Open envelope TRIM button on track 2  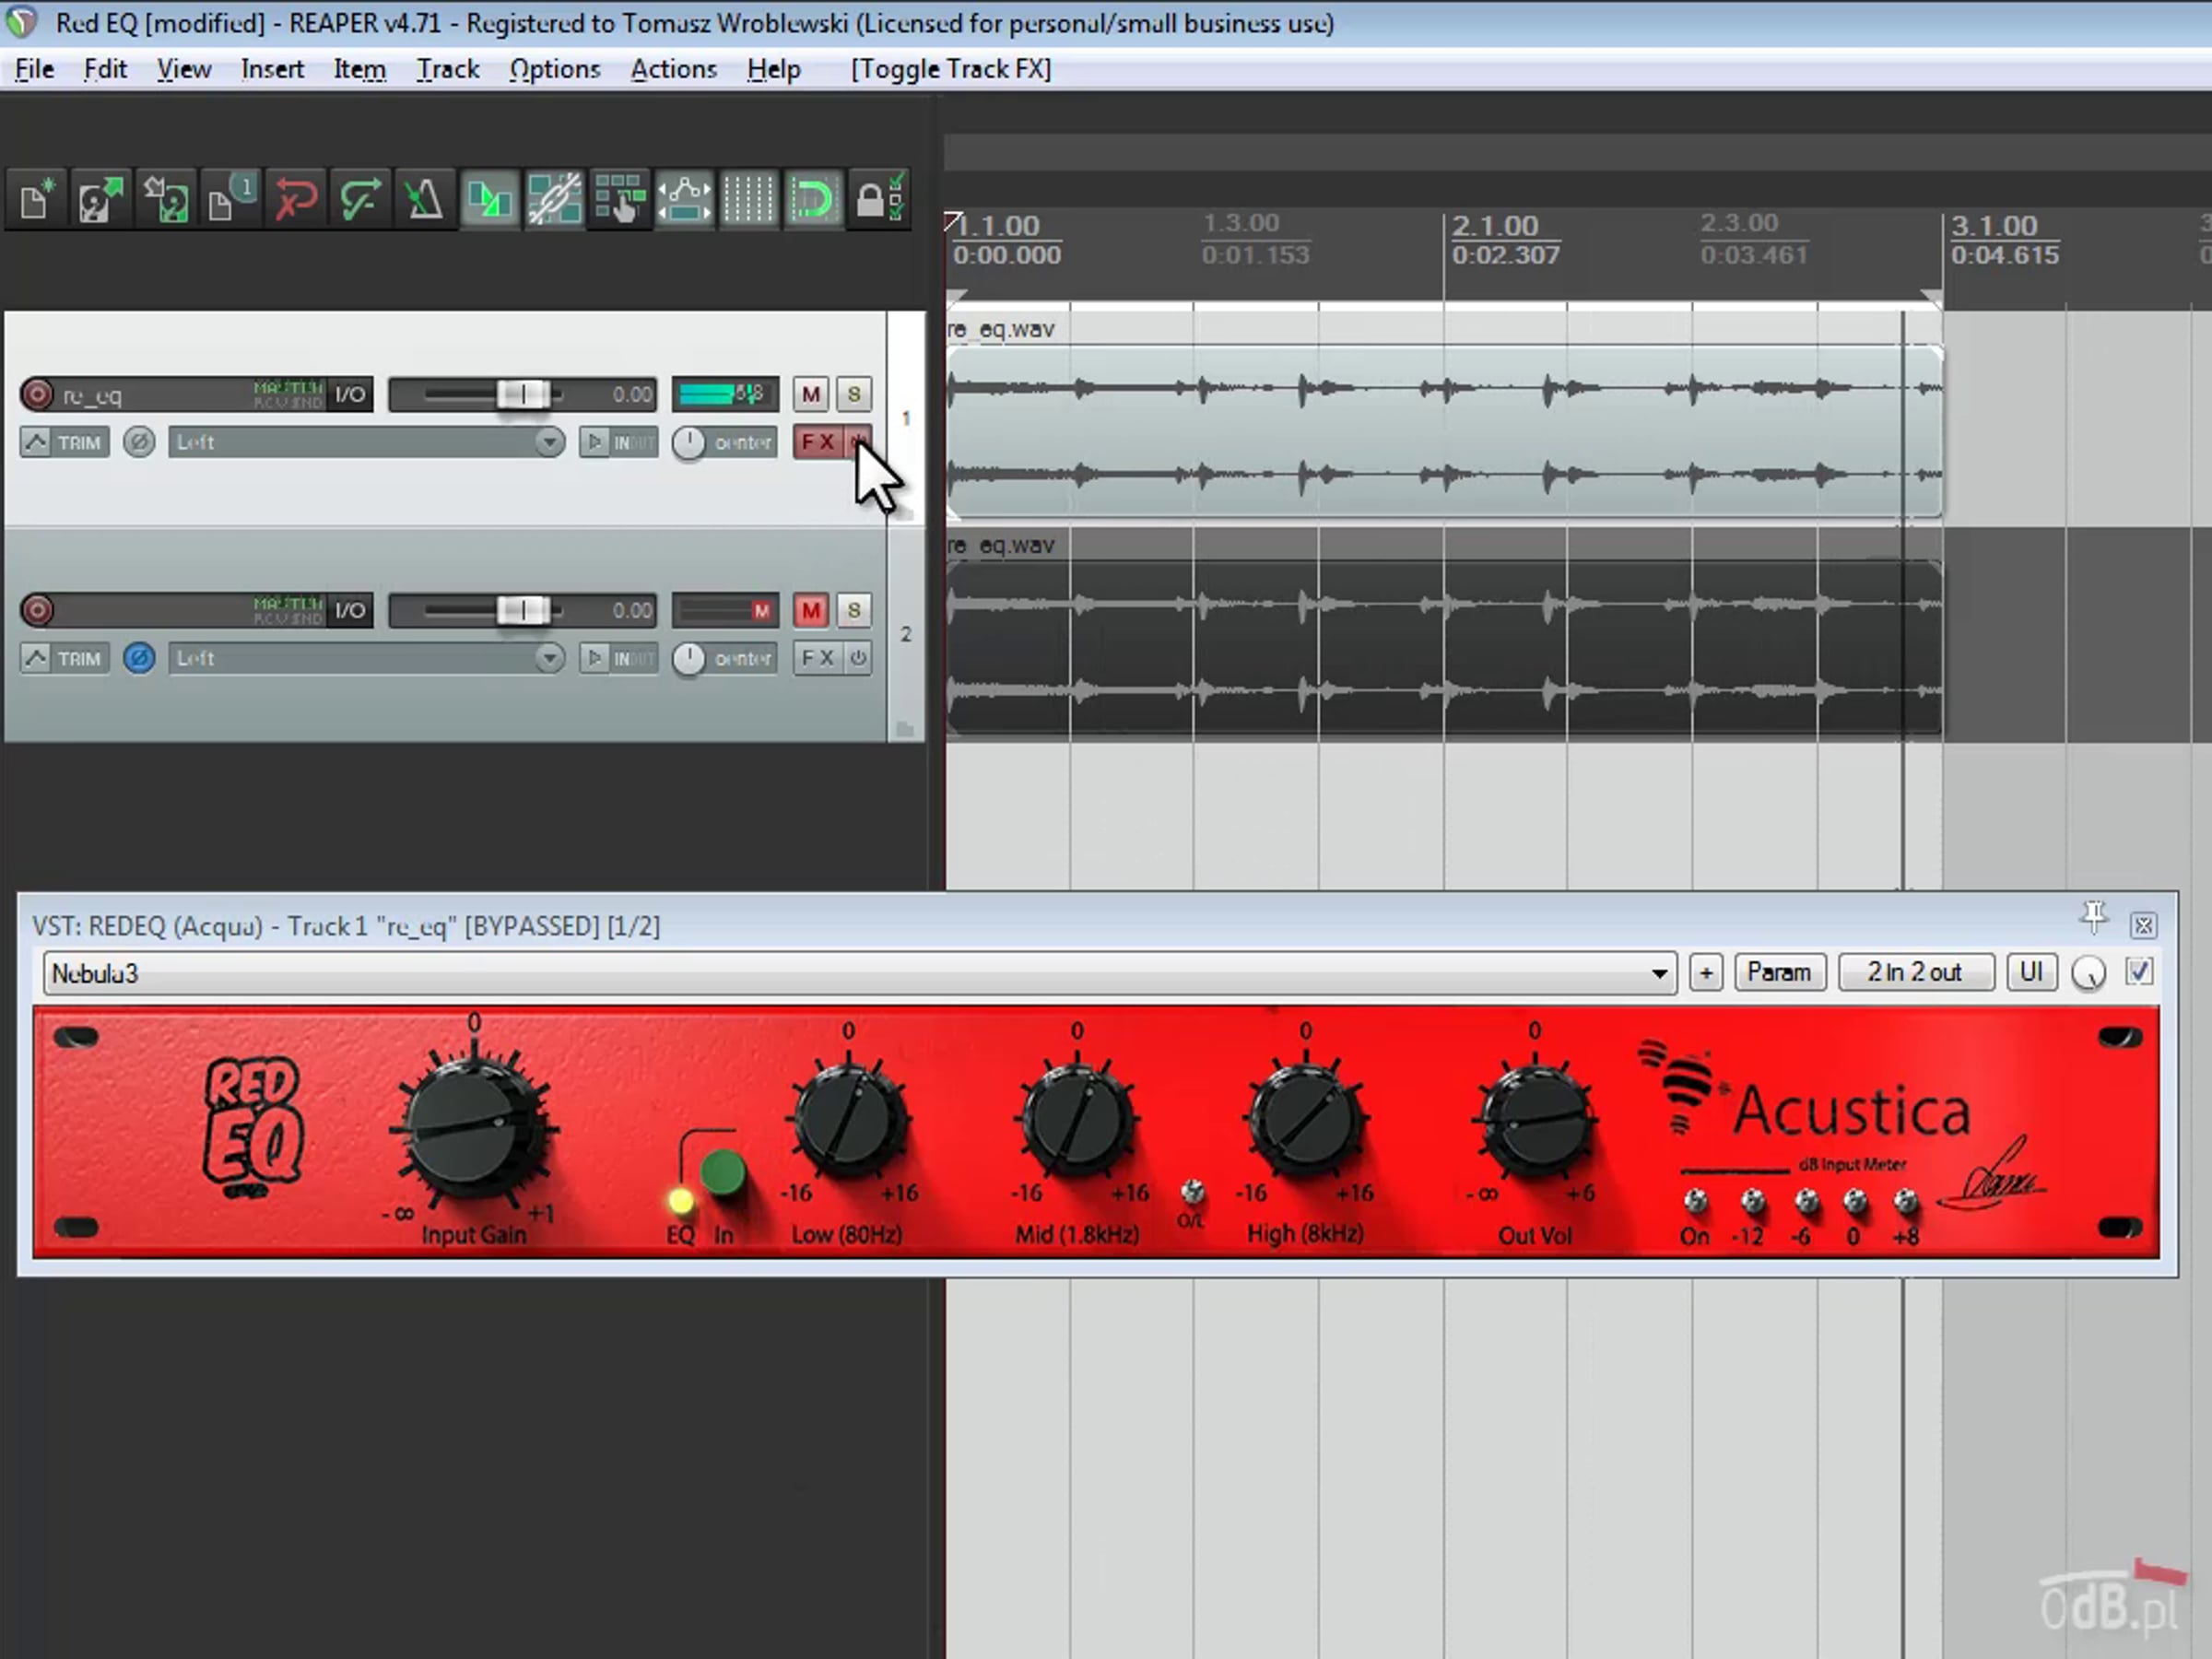pos(65,658)
